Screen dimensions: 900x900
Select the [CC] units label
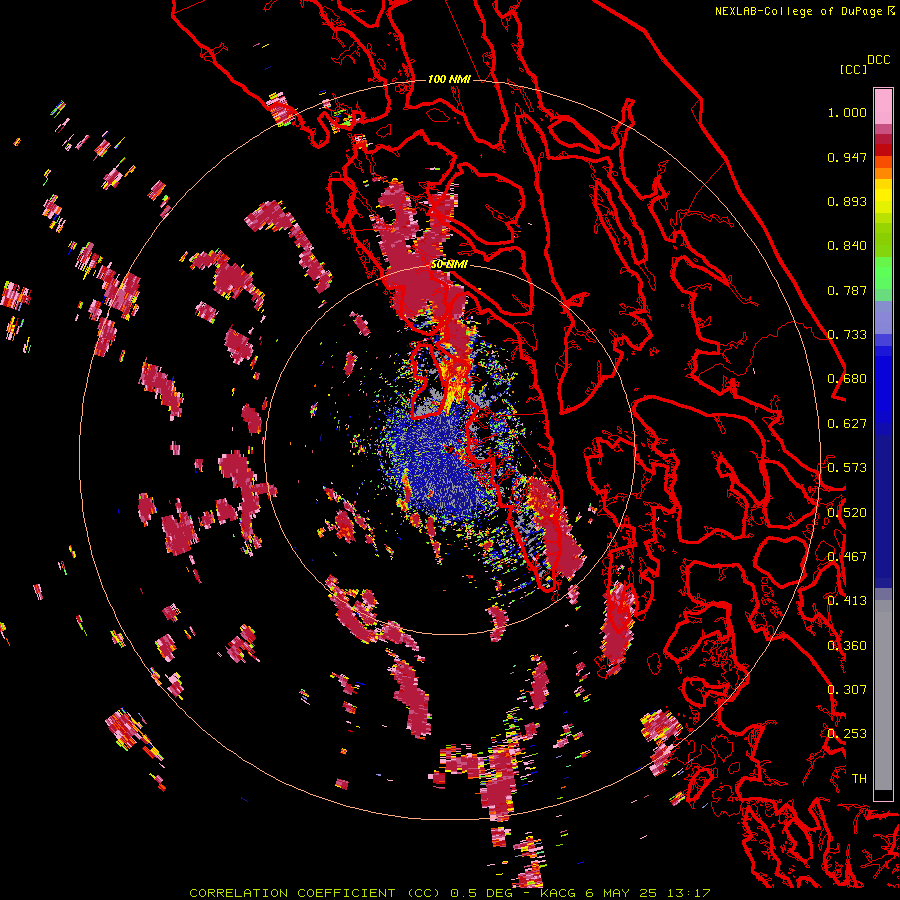[x=853, y=69]
